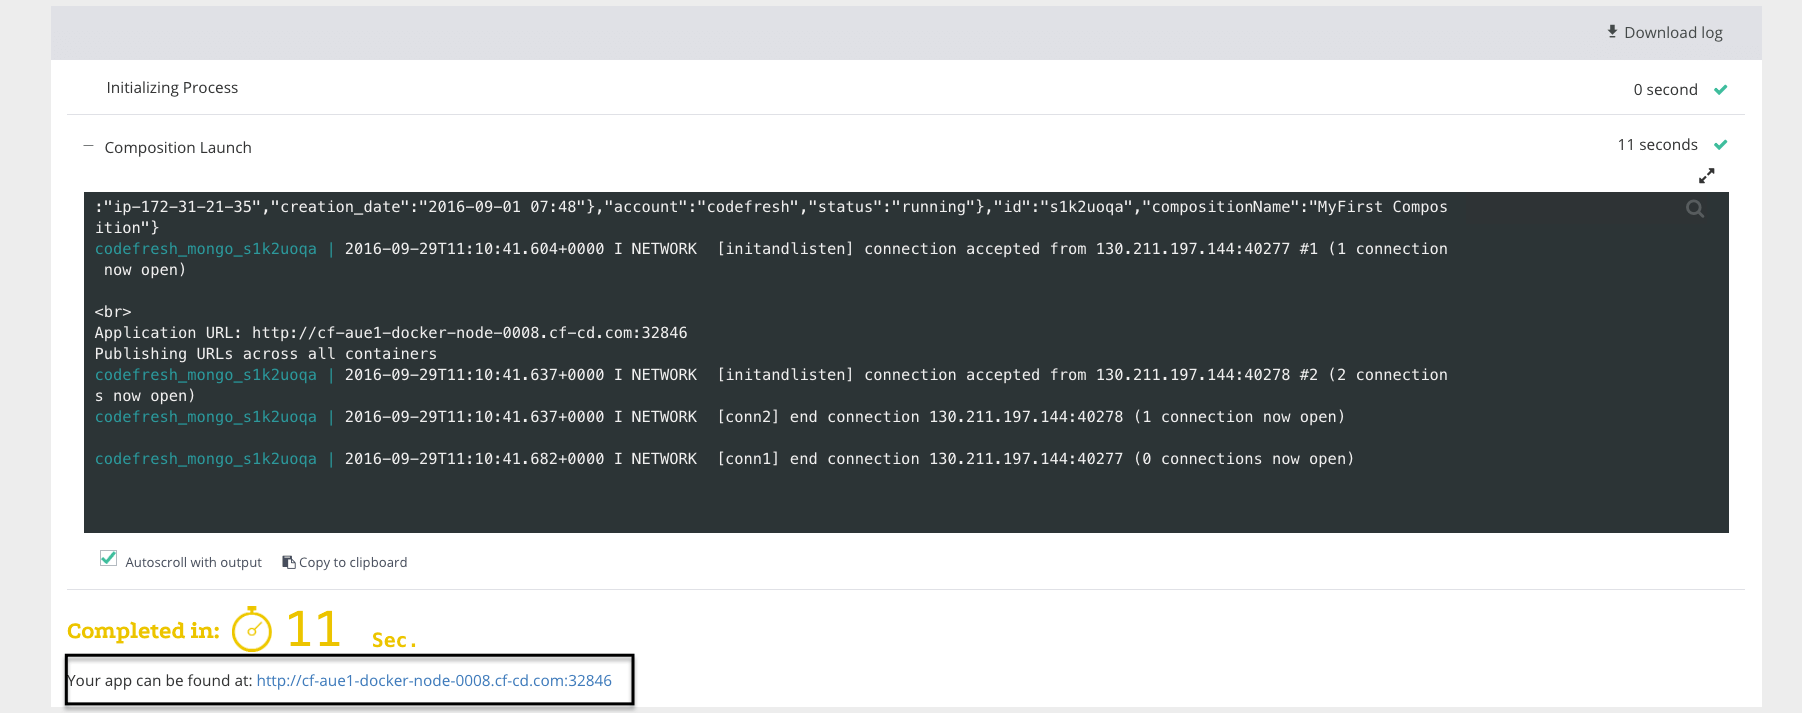Click the Publishing URLs across all containers line
The width and height of the screenshot is (1802, 713).
coord(265,354)
